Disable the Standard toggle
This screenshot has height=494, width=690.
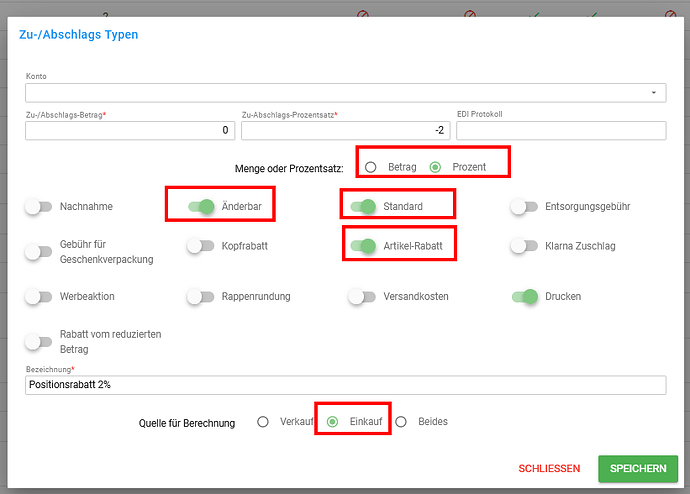tap(363, 206)
